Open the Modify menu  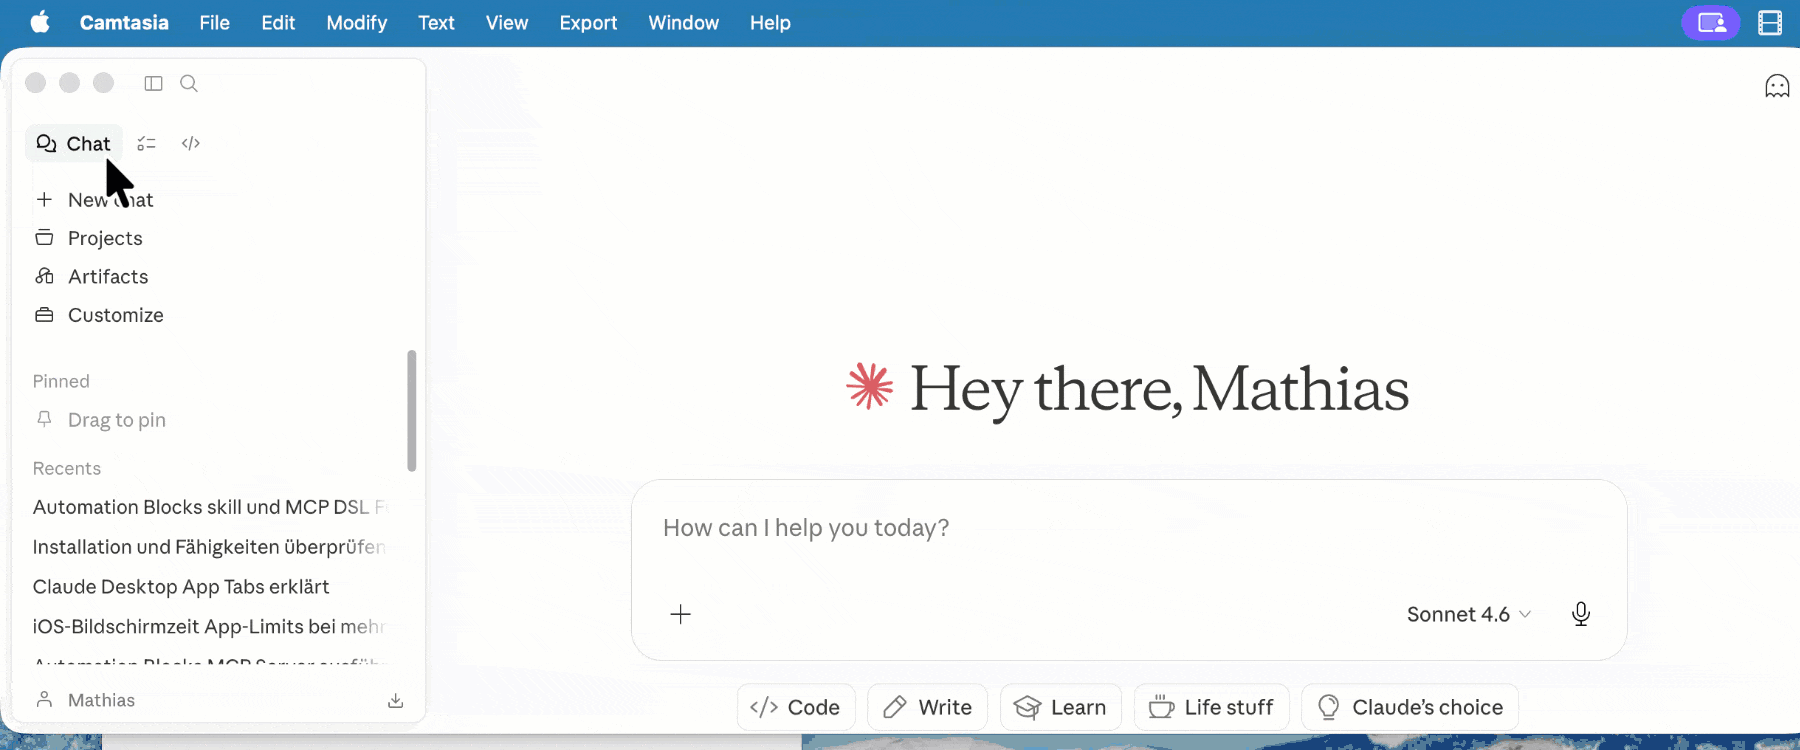(356, 22)
